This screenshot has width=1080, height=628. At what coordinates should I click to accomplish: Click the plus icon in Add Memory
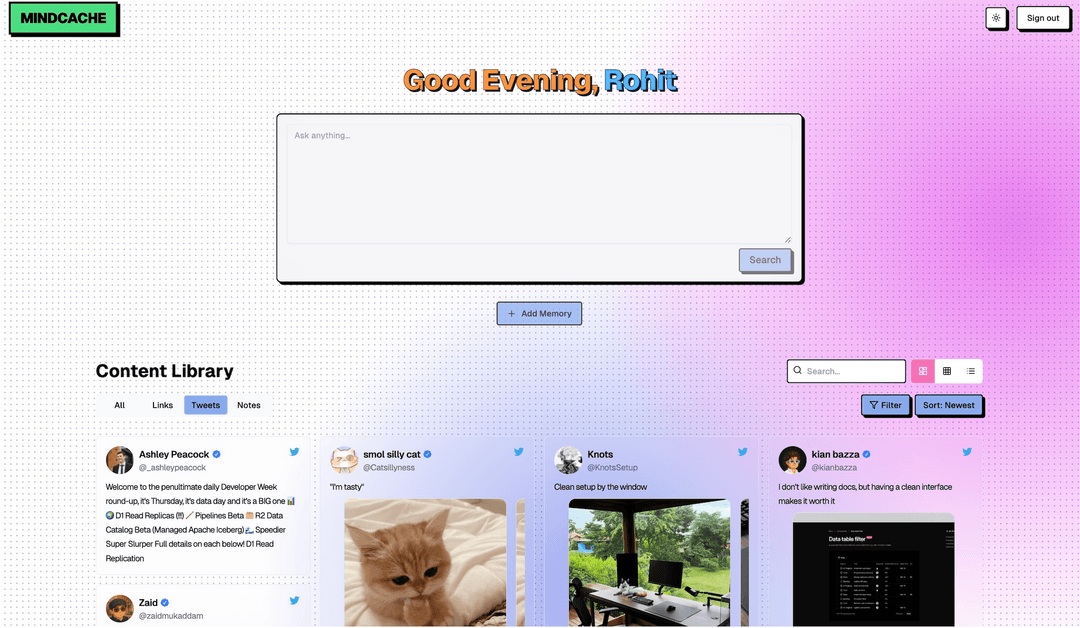click(512, 313)
